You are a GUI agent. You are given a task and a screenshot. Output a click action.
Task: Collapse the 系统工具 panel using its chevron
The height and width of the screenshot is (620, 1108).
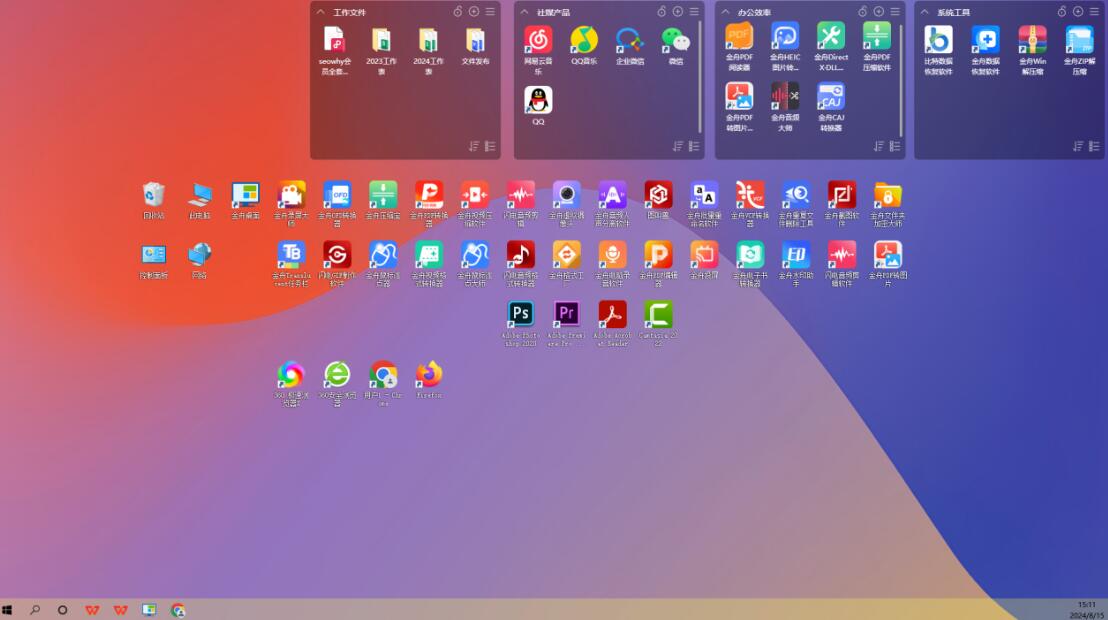pyautogui.click(x=925, y=12)
